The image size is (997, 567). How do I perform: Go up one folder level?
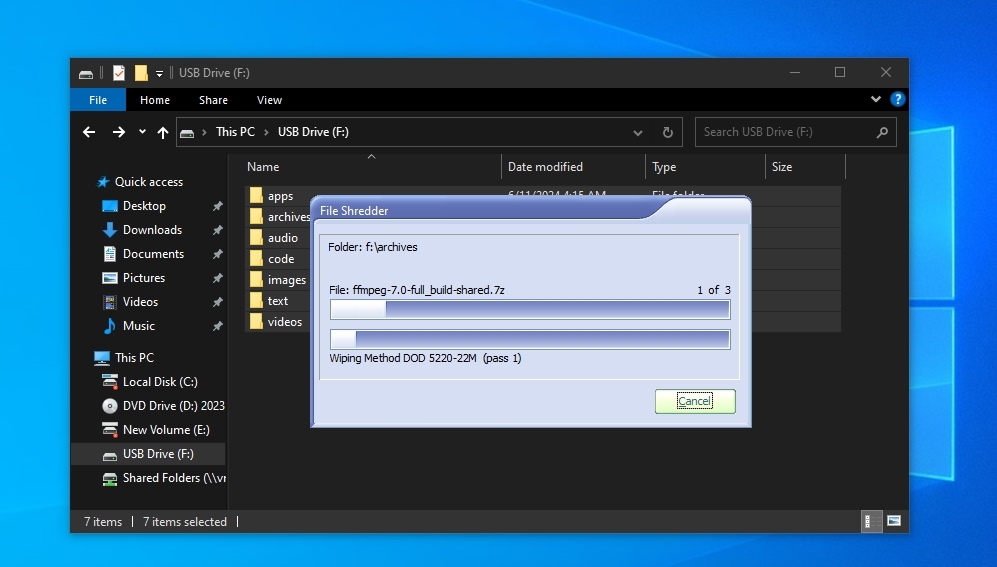(x=163, y=132)
